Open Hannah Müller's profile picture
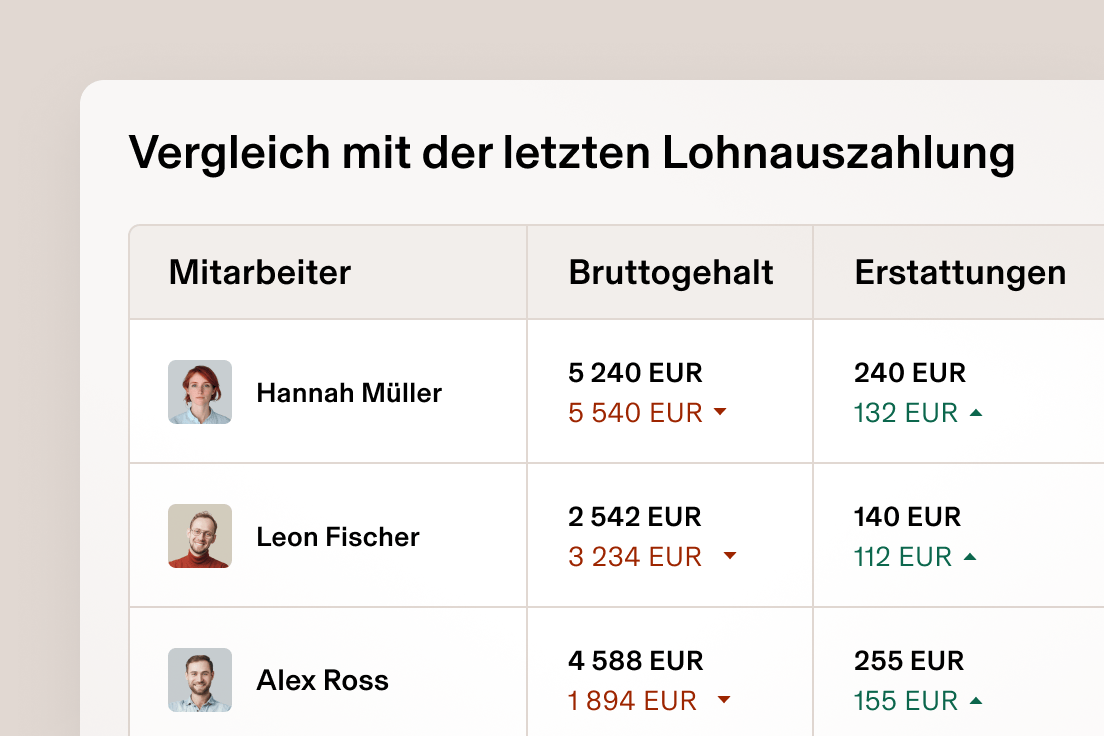 point(199,391)
